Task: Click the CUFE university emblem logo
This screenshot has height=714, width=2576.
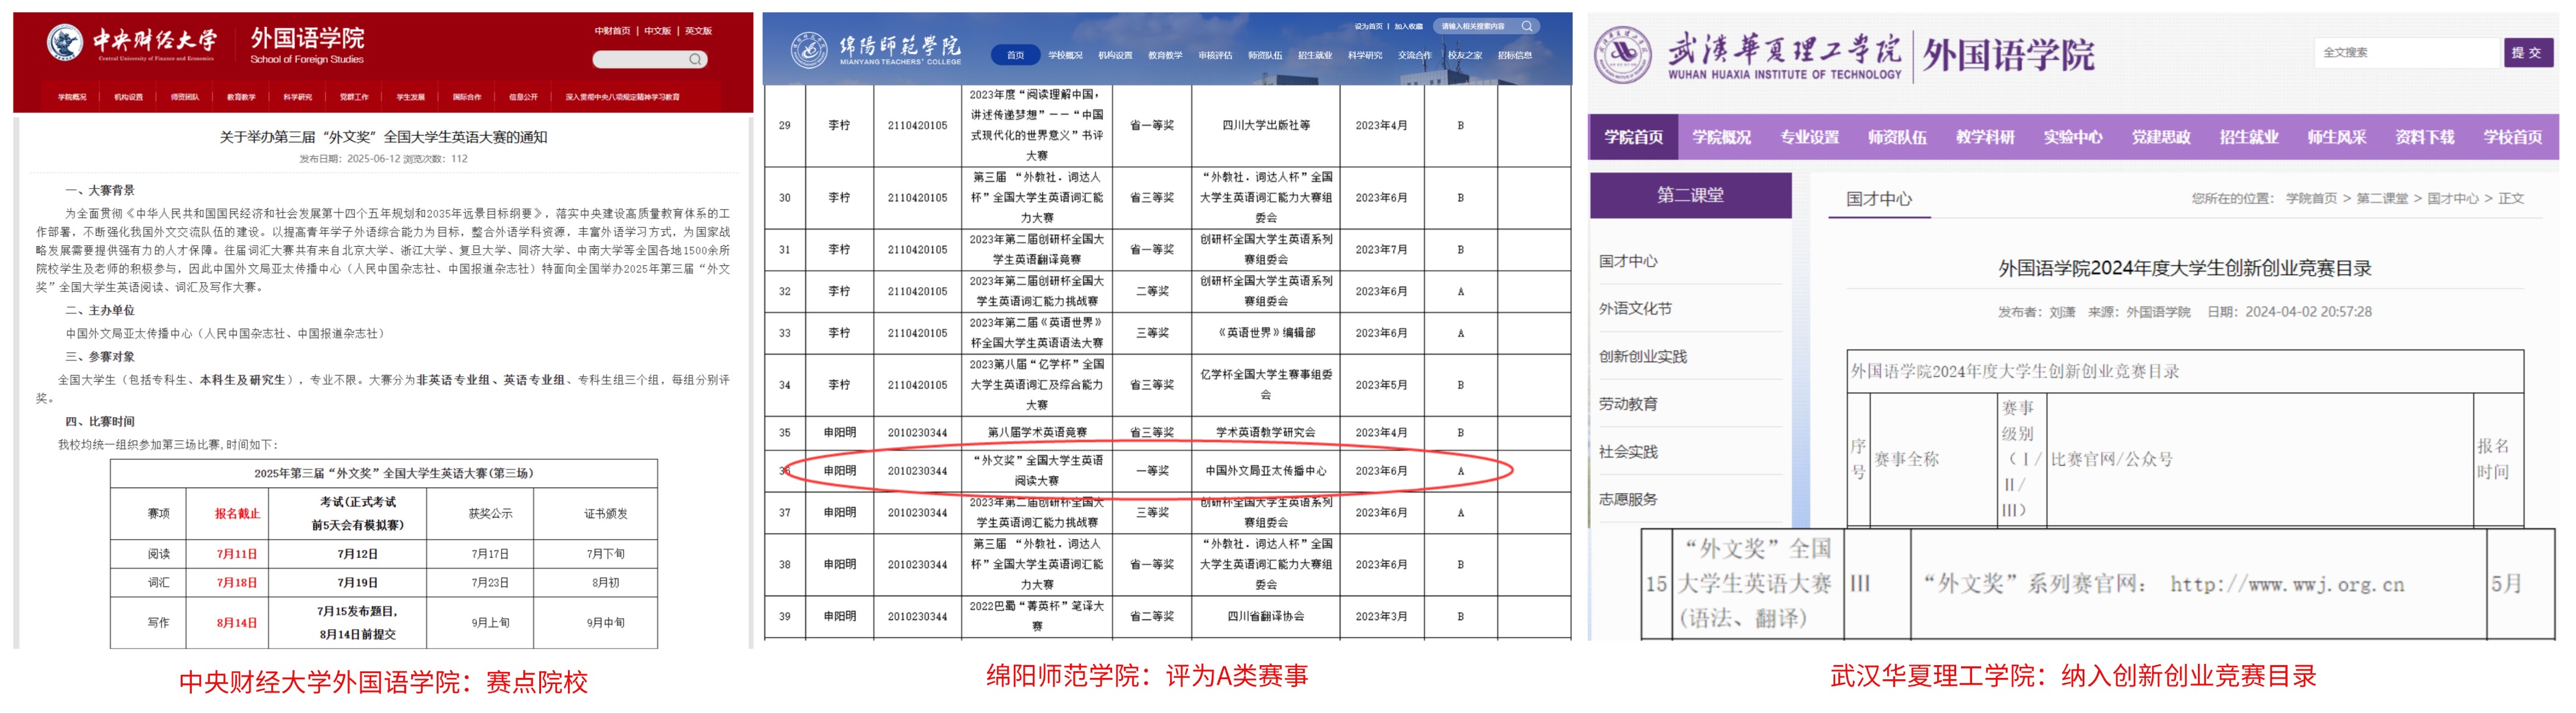Action: (65, 43)
